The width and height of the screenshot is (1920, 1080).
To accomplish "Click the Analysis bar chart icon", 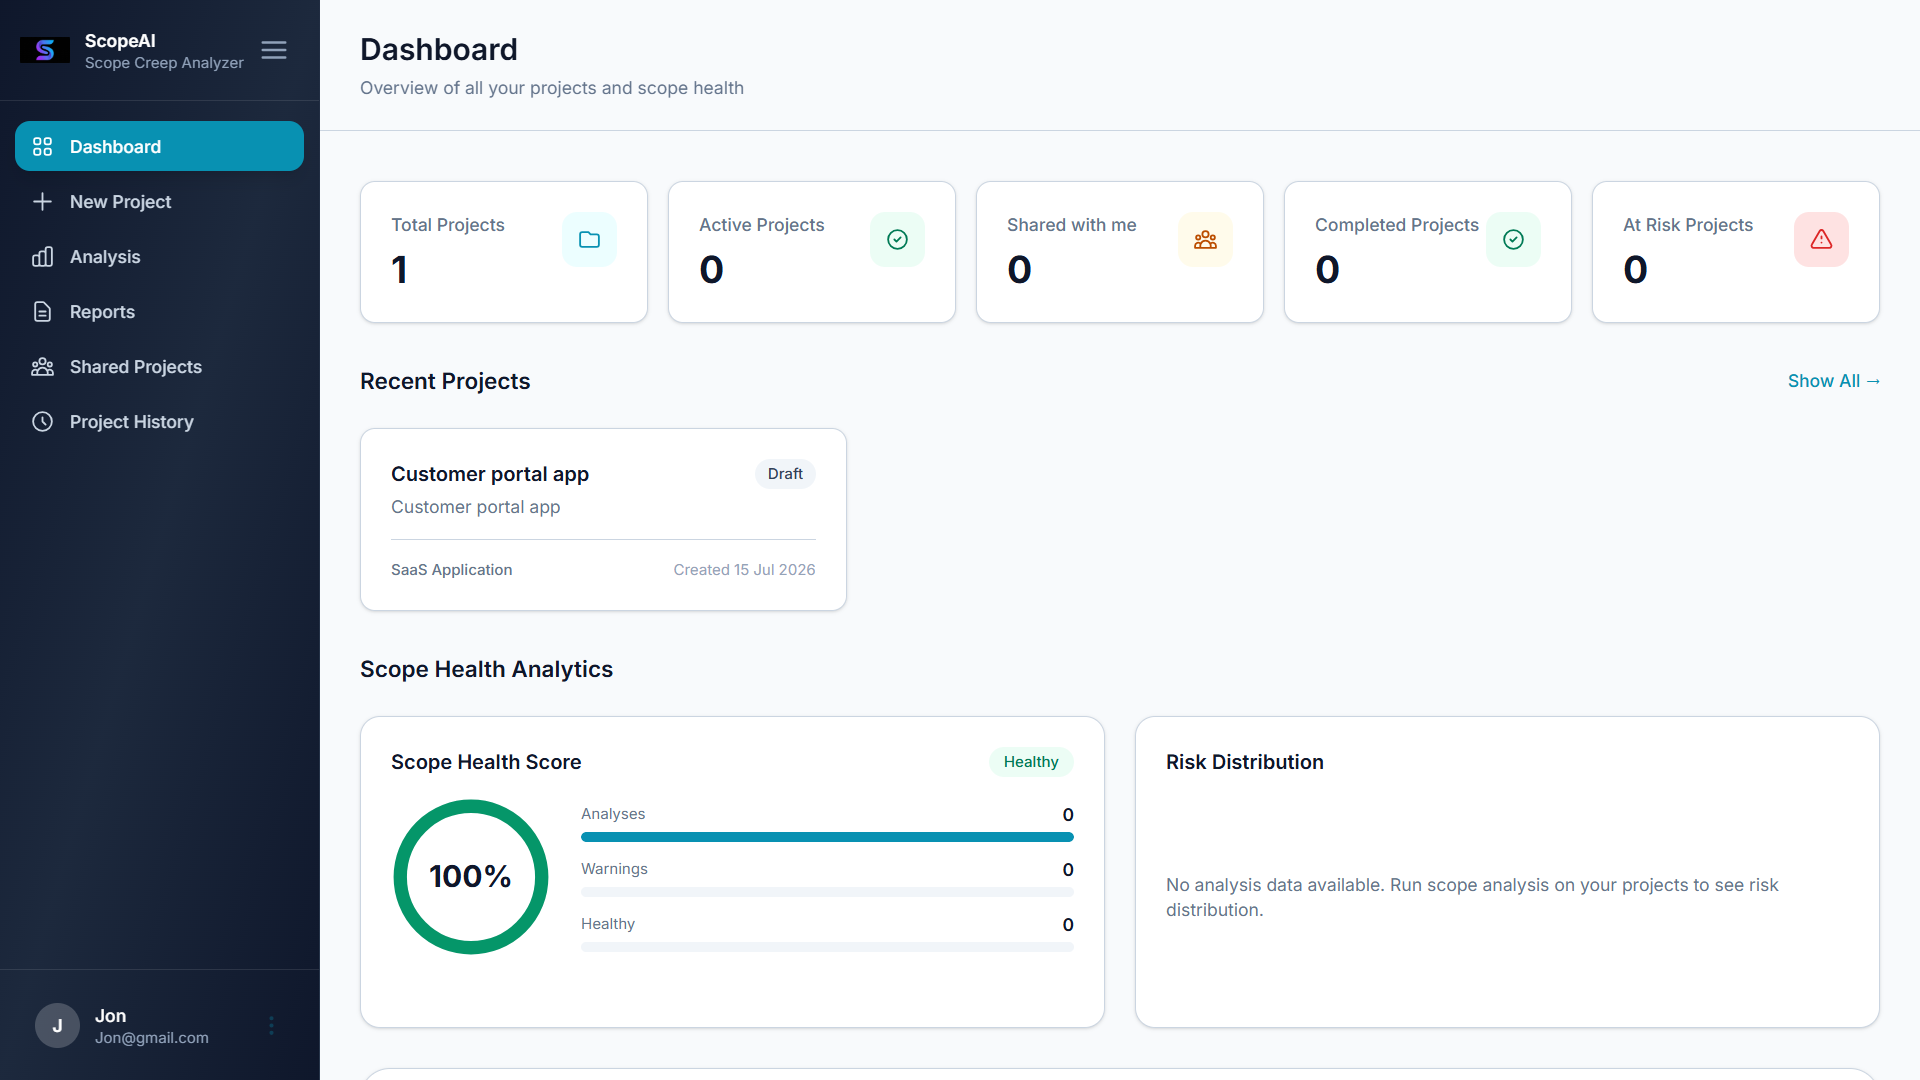I will click(x=42, y=257).
